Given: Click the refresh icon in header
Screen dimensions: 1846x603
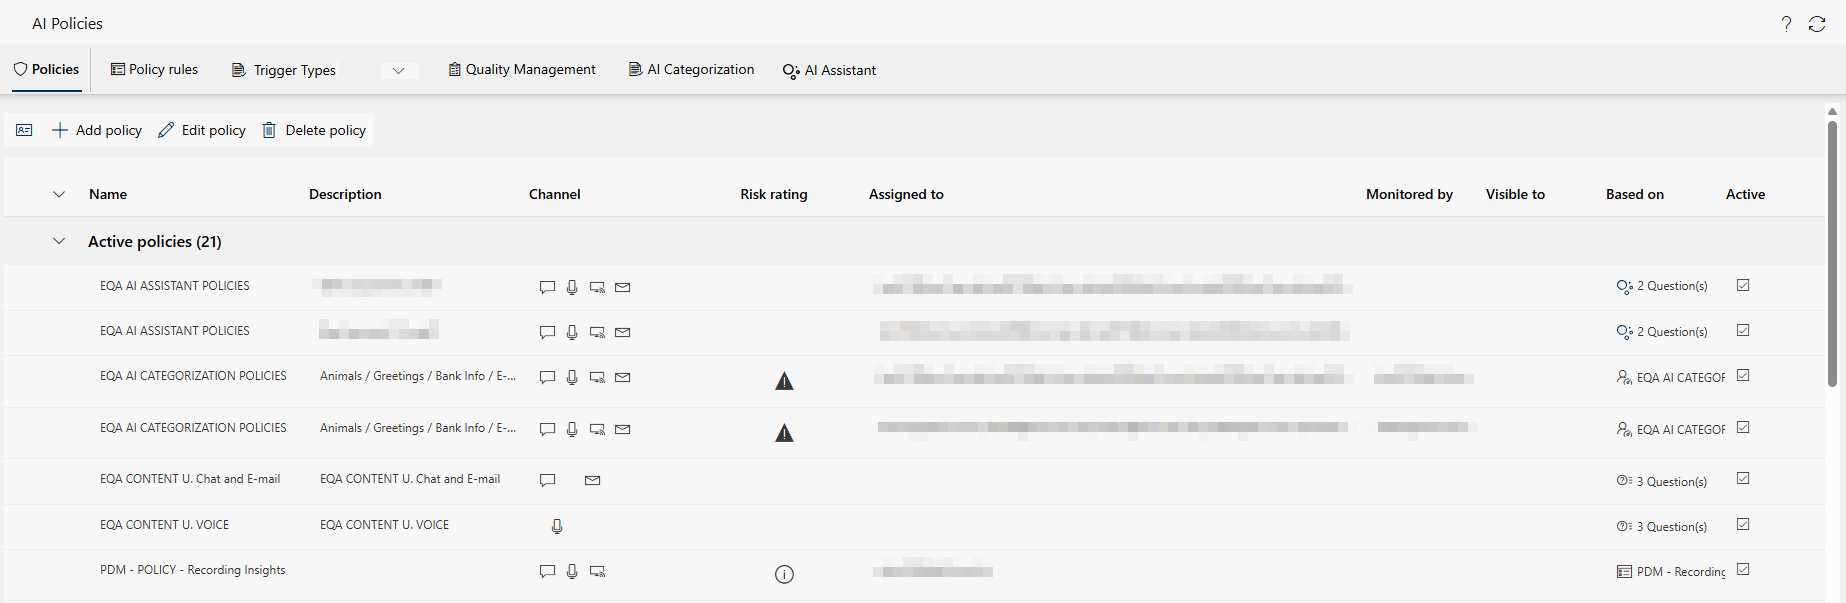Looking at the screenshot, I should (x=1817, y=24).
